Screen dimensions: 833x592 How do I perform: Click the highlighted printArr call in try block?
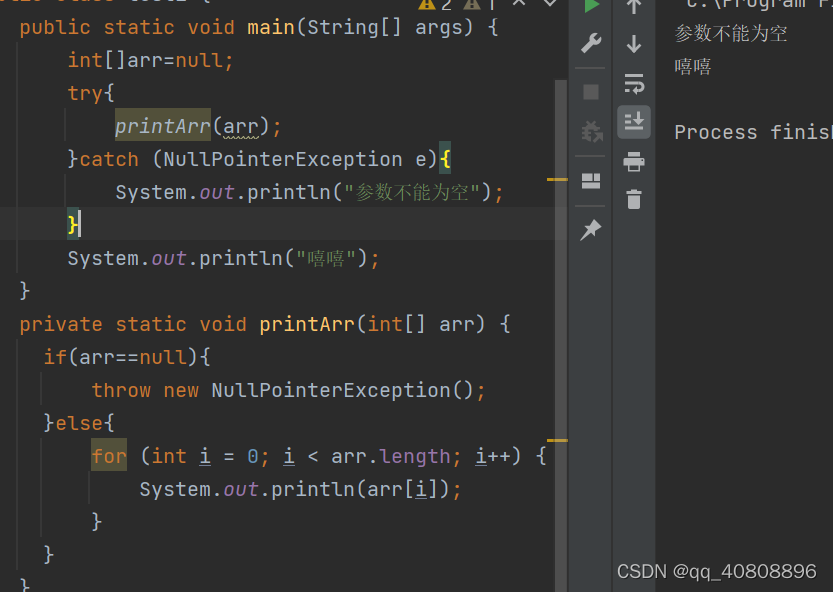[163, 126]
